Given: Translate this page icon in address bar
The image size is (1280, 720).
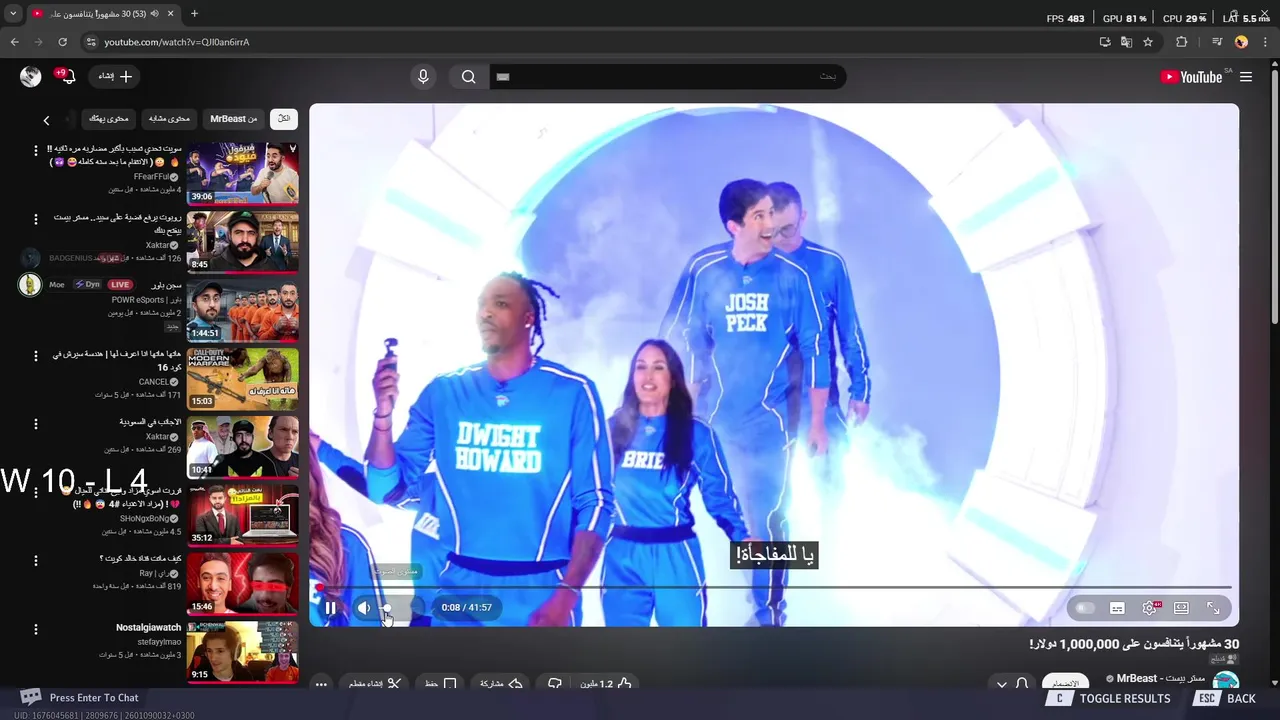Looking at the screenshot, I should tap(1126, 42).
